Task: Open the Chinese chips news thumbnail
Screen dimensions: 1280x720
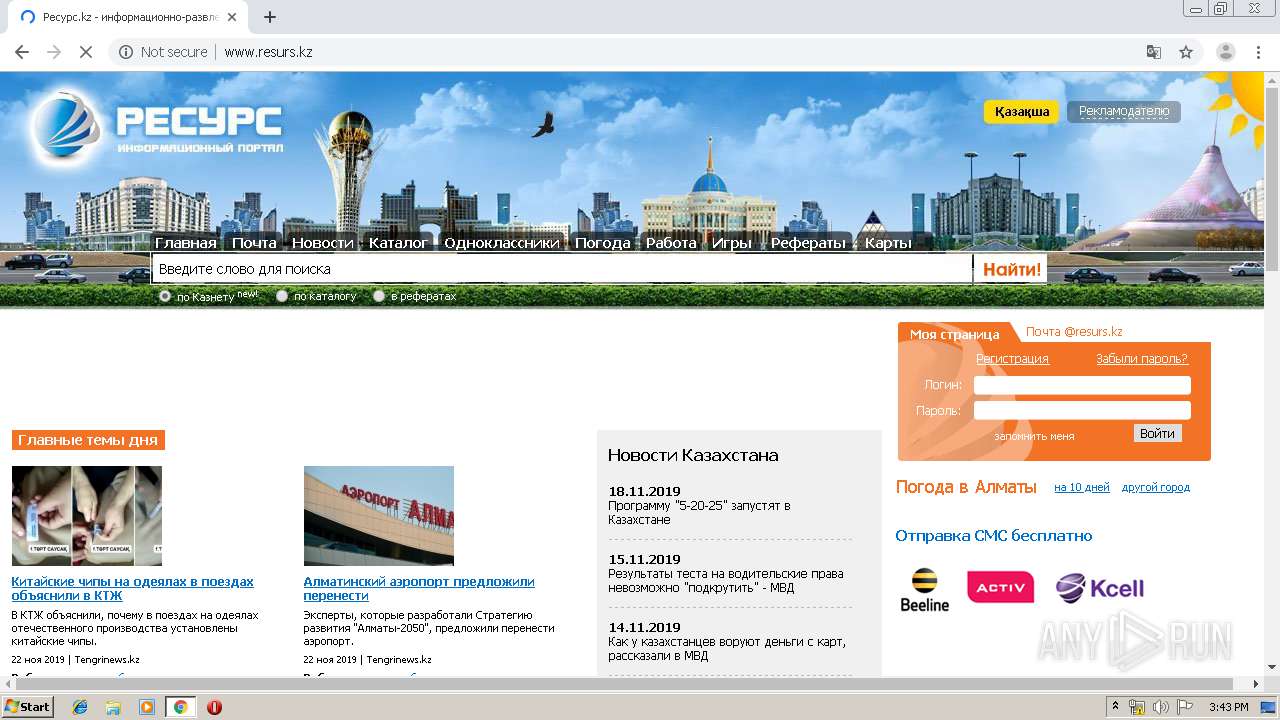Action: point(87,516)
